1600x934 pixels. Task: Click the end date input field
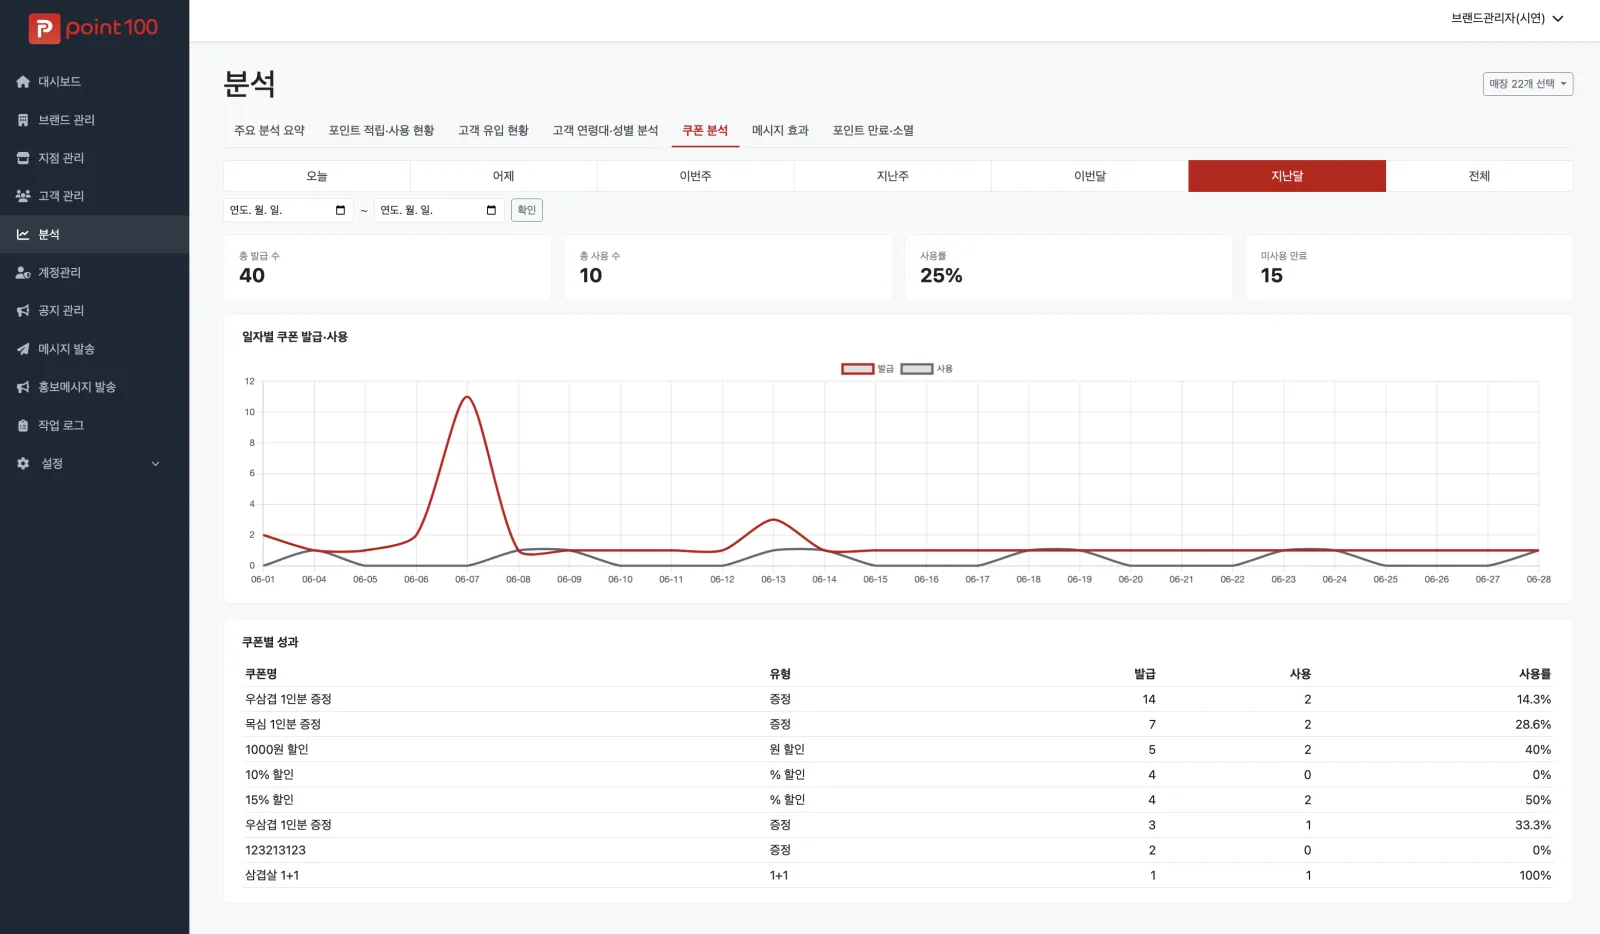(438, 210)
